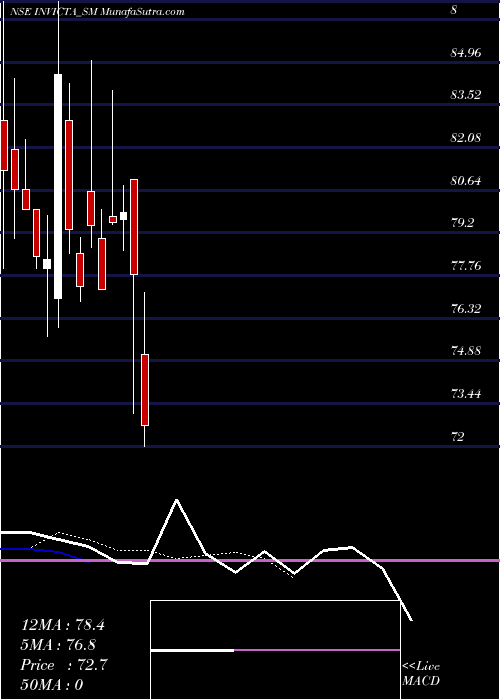
Task: Click the magenta segment of the MACD box line
Action: click(x=317, y=650)
